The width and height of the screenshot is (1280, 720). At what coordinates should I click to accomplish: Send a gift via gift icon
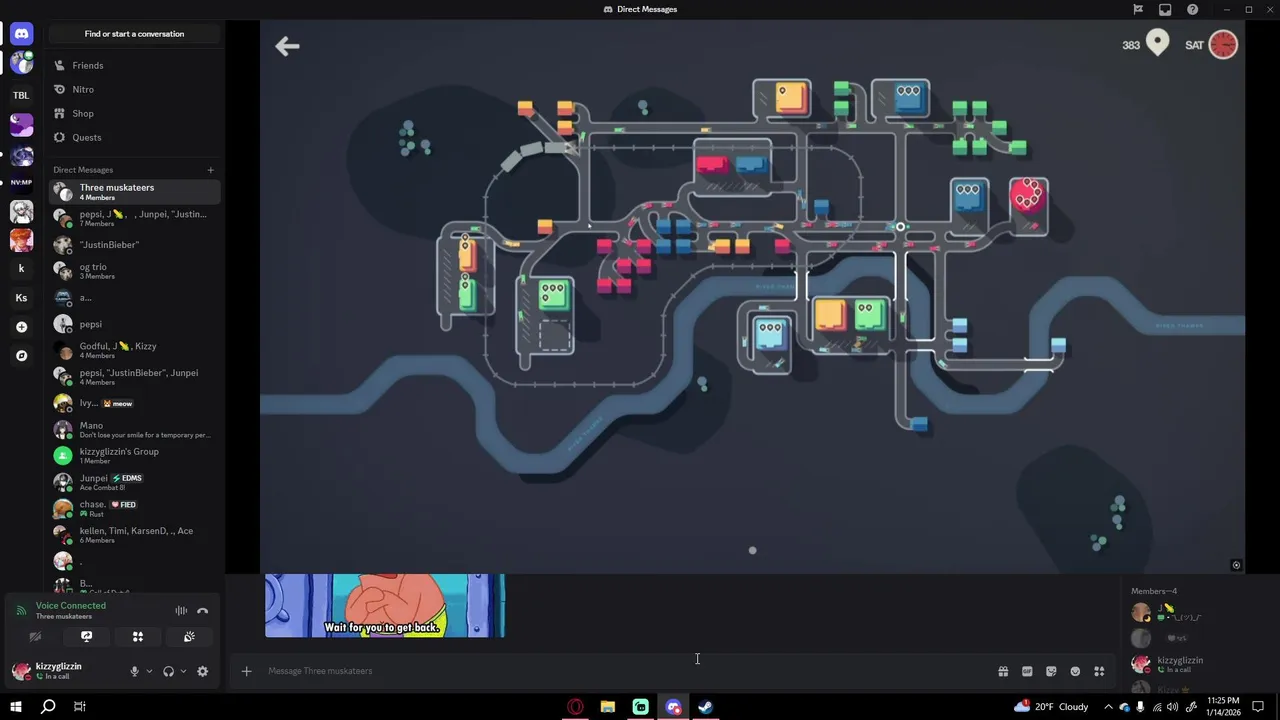point(1003,671)
